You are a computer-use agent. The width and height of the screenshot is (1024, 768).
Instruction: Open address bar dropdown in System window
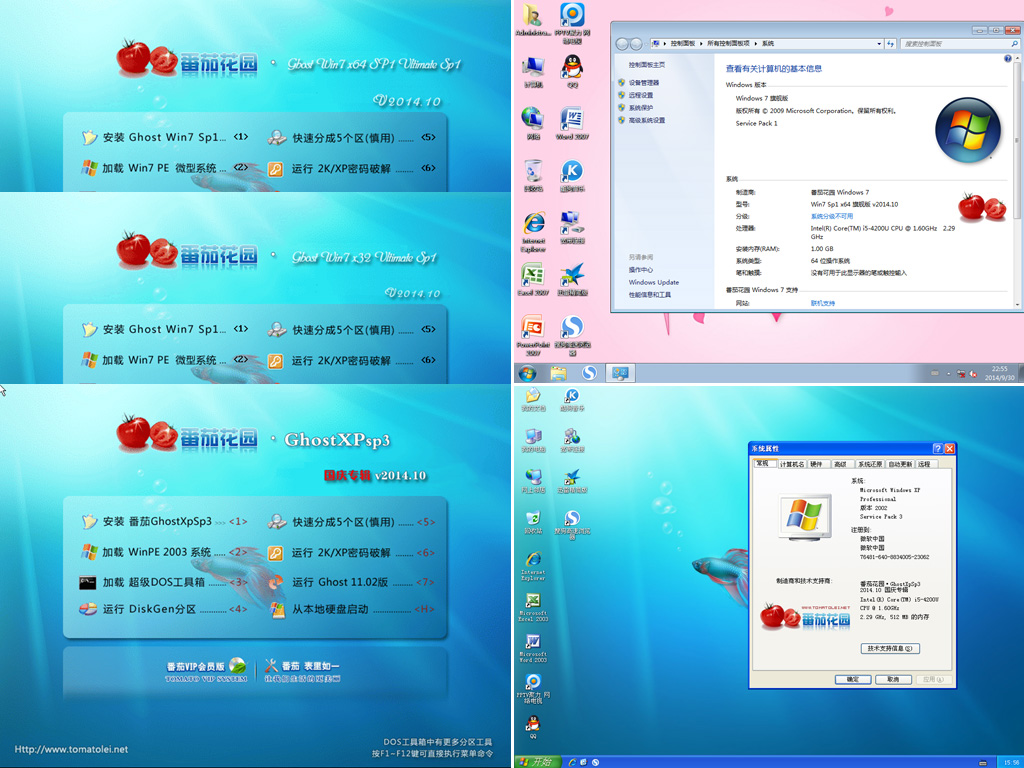[x=879, y=44]
